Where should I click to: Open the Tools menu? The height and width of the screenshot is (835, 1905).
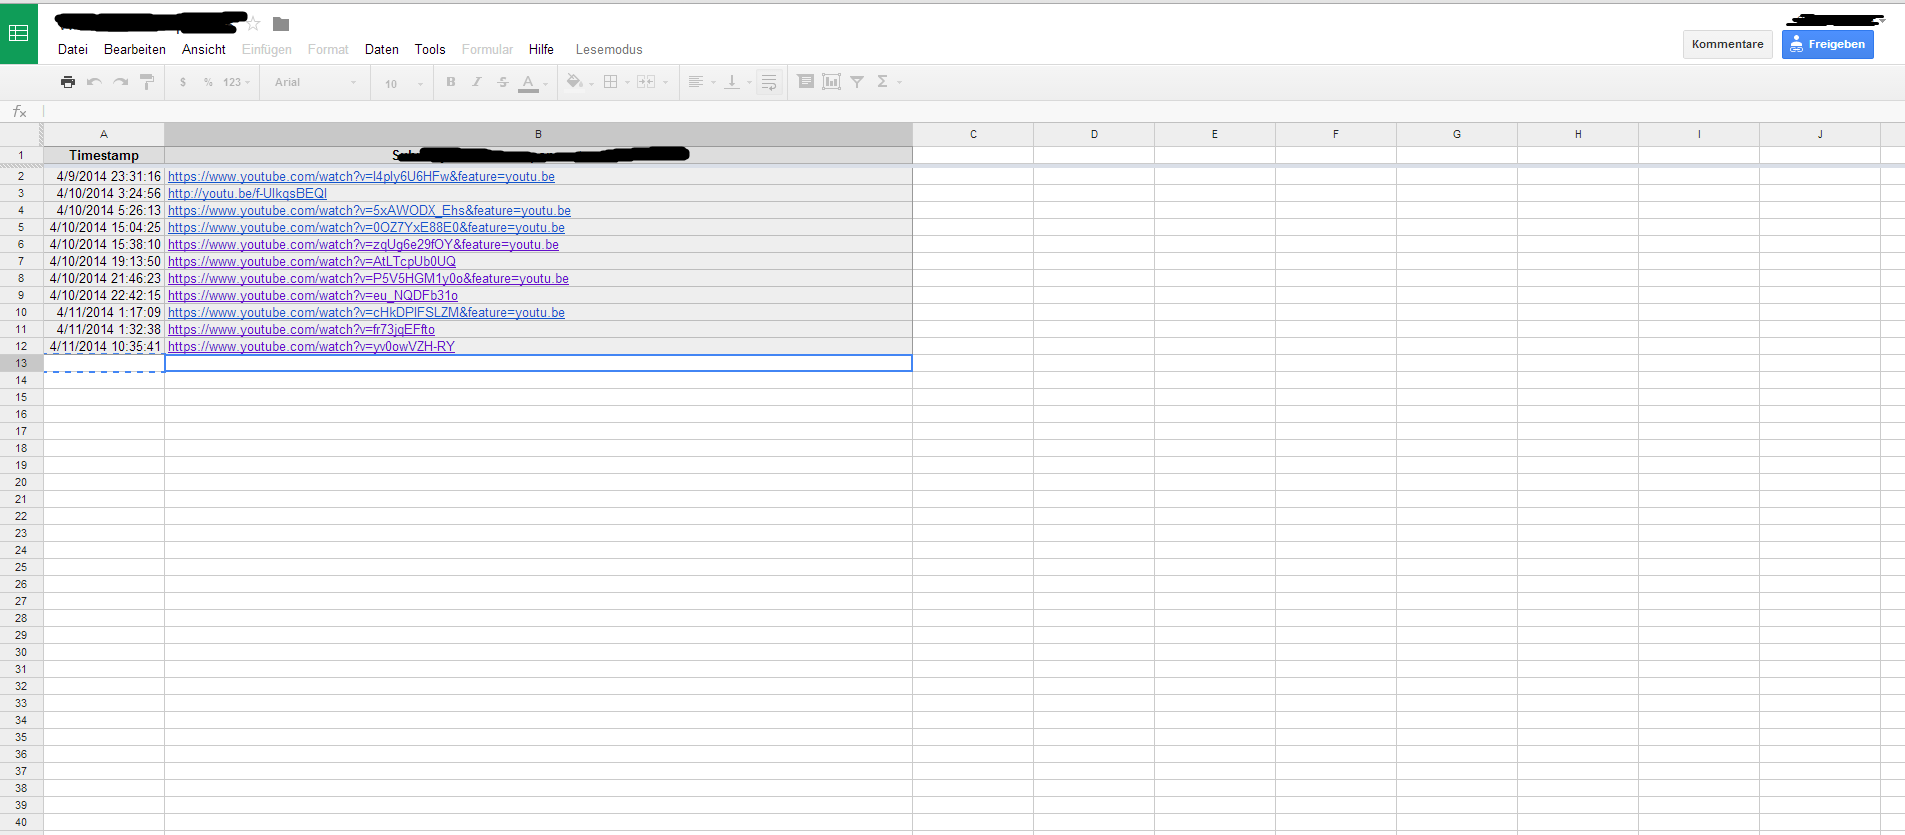430,49
